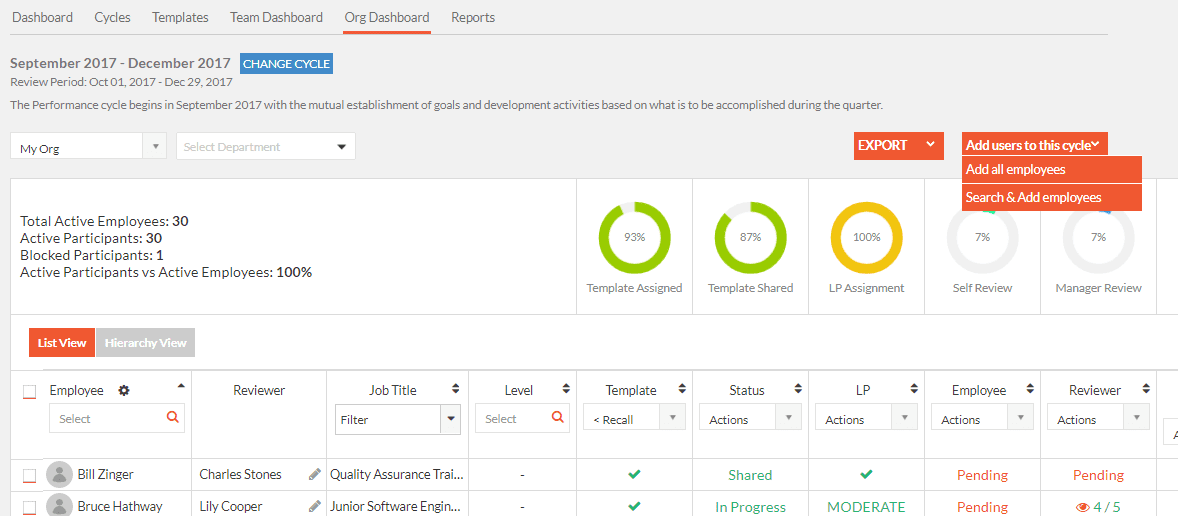This screenshot has width=1178, height=516.
Task: Click the Employee Select search input
Action: pos(116,418)
